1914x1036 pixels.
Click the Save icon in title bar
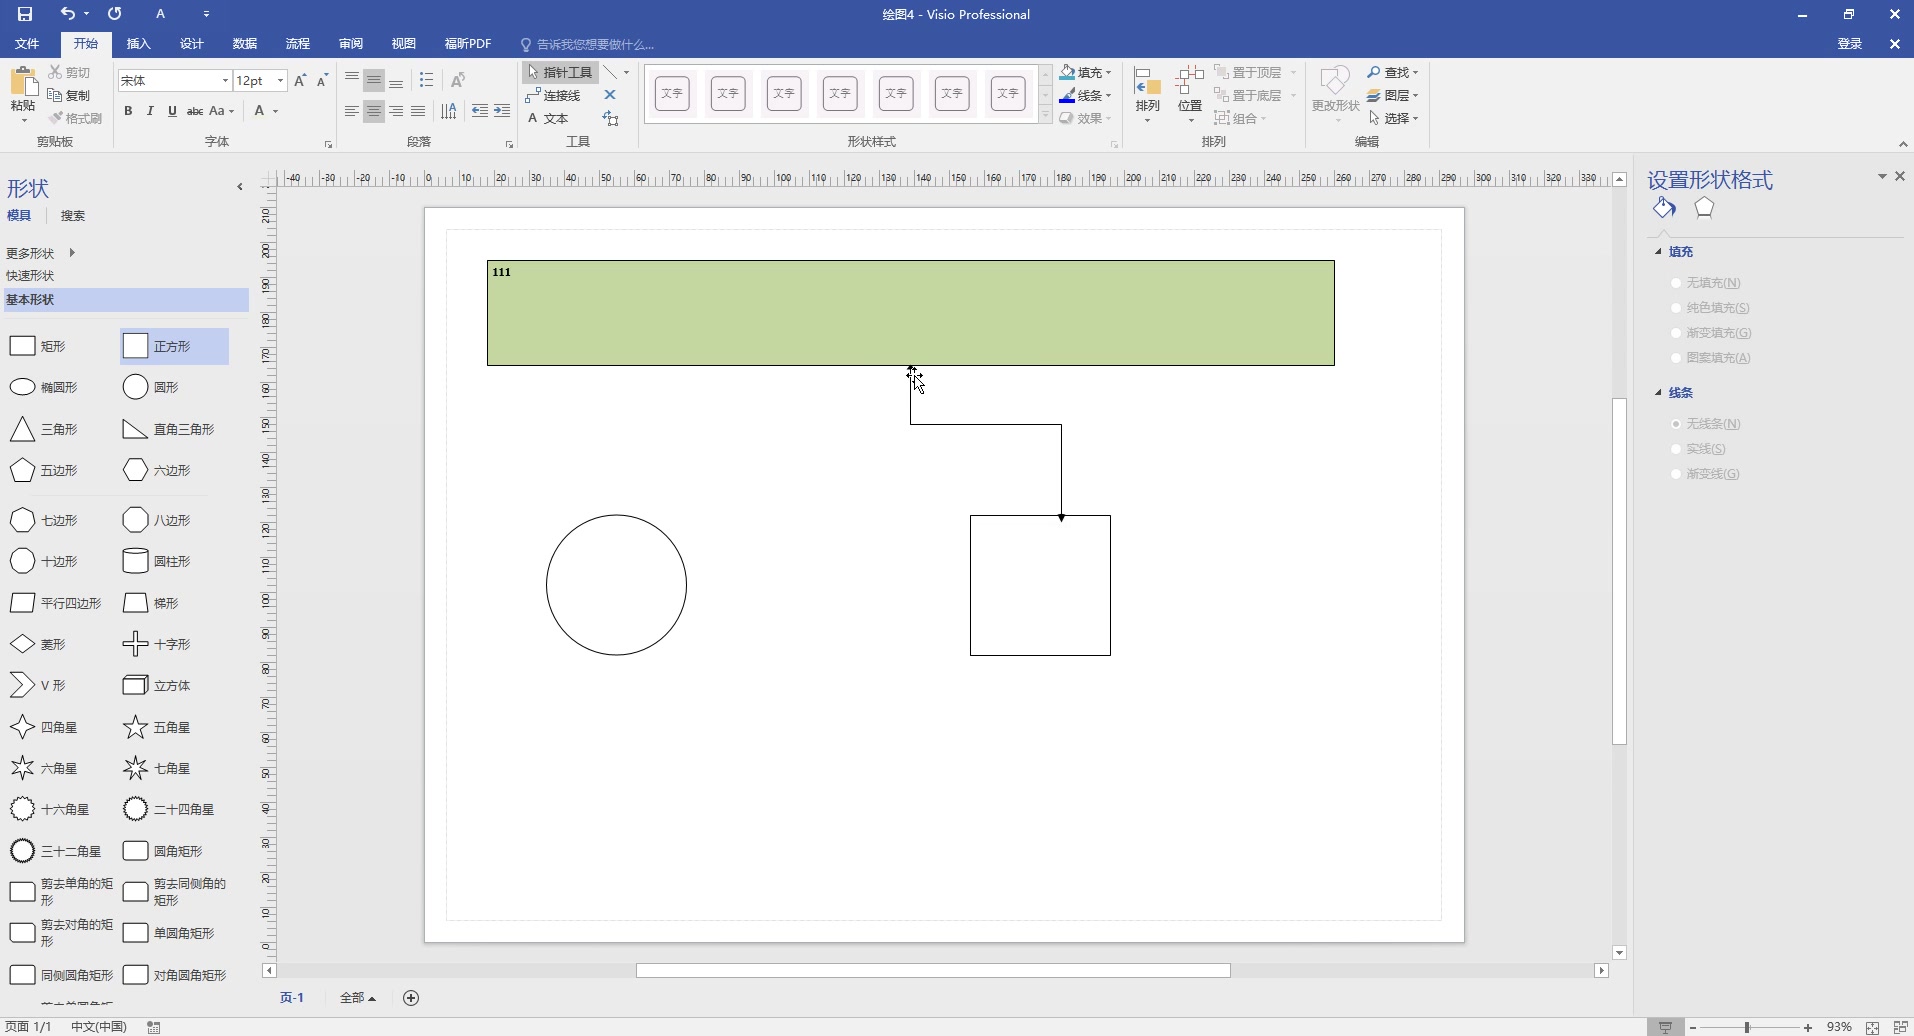click(x=25, y=14)
